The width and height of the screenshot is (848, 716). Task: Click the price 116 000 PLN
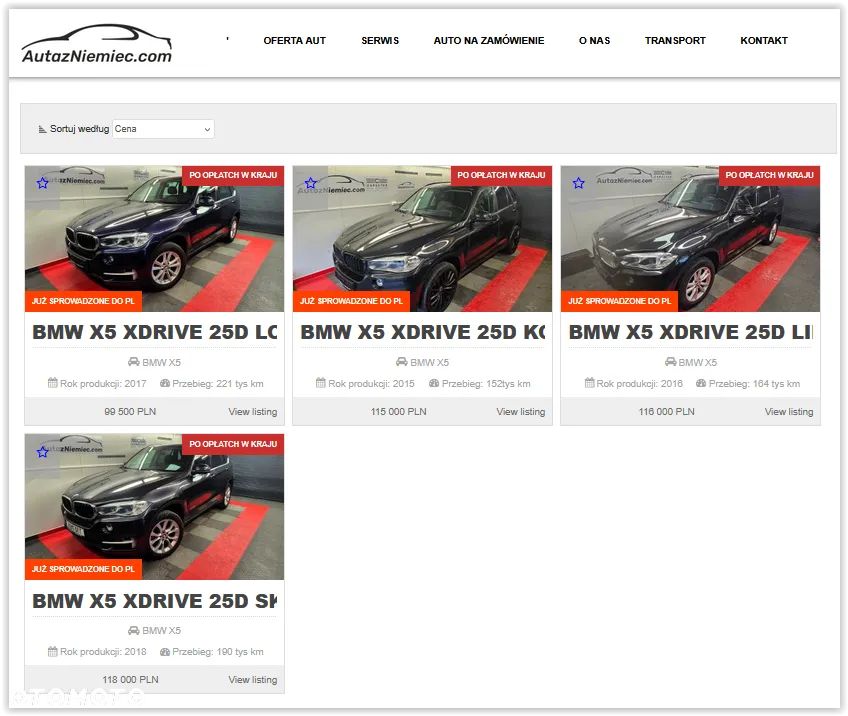point(667,412)
